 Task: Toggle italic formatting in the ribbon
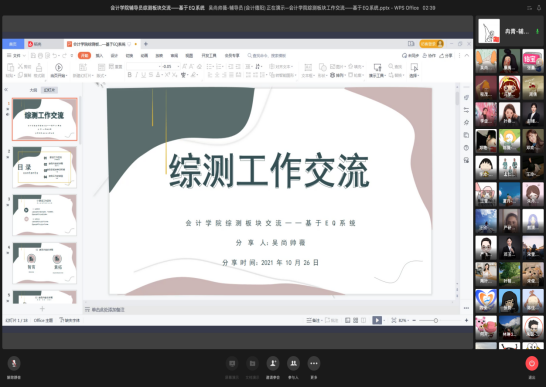tap(136, 75)
